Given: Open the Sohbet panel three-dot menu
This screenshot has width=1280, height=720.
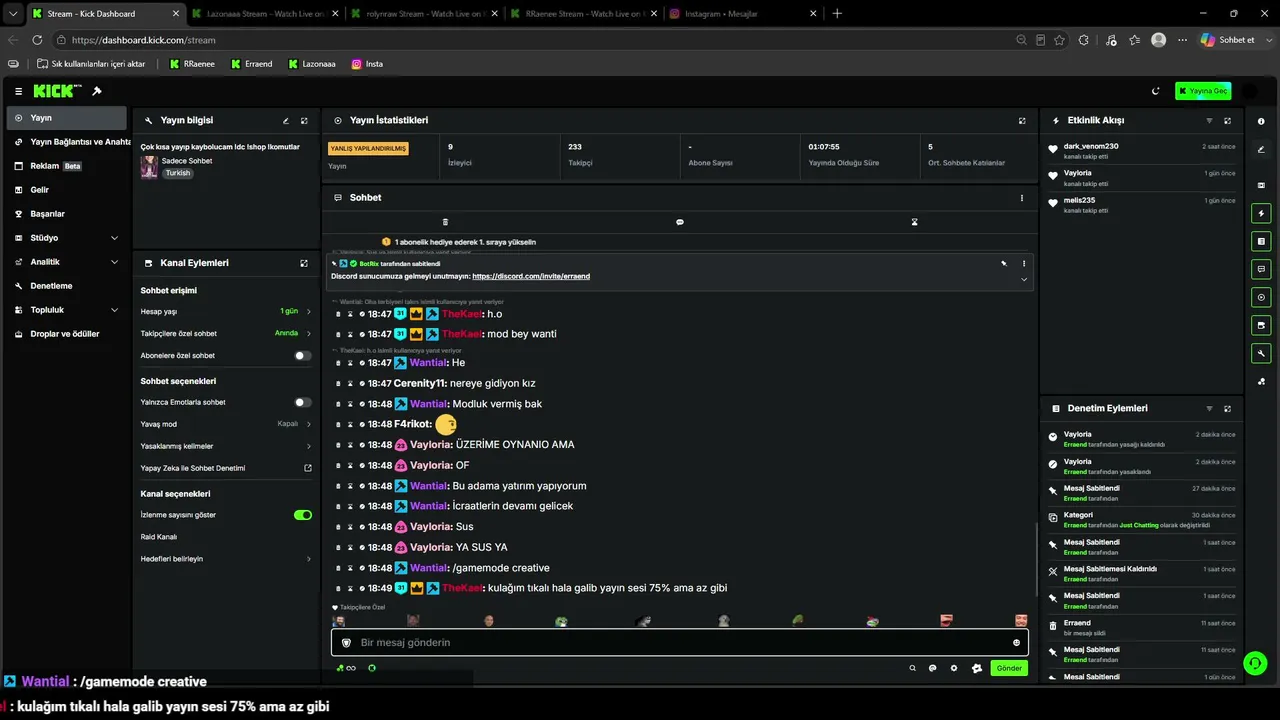Looking at the screenshot, I should 1022,198.
